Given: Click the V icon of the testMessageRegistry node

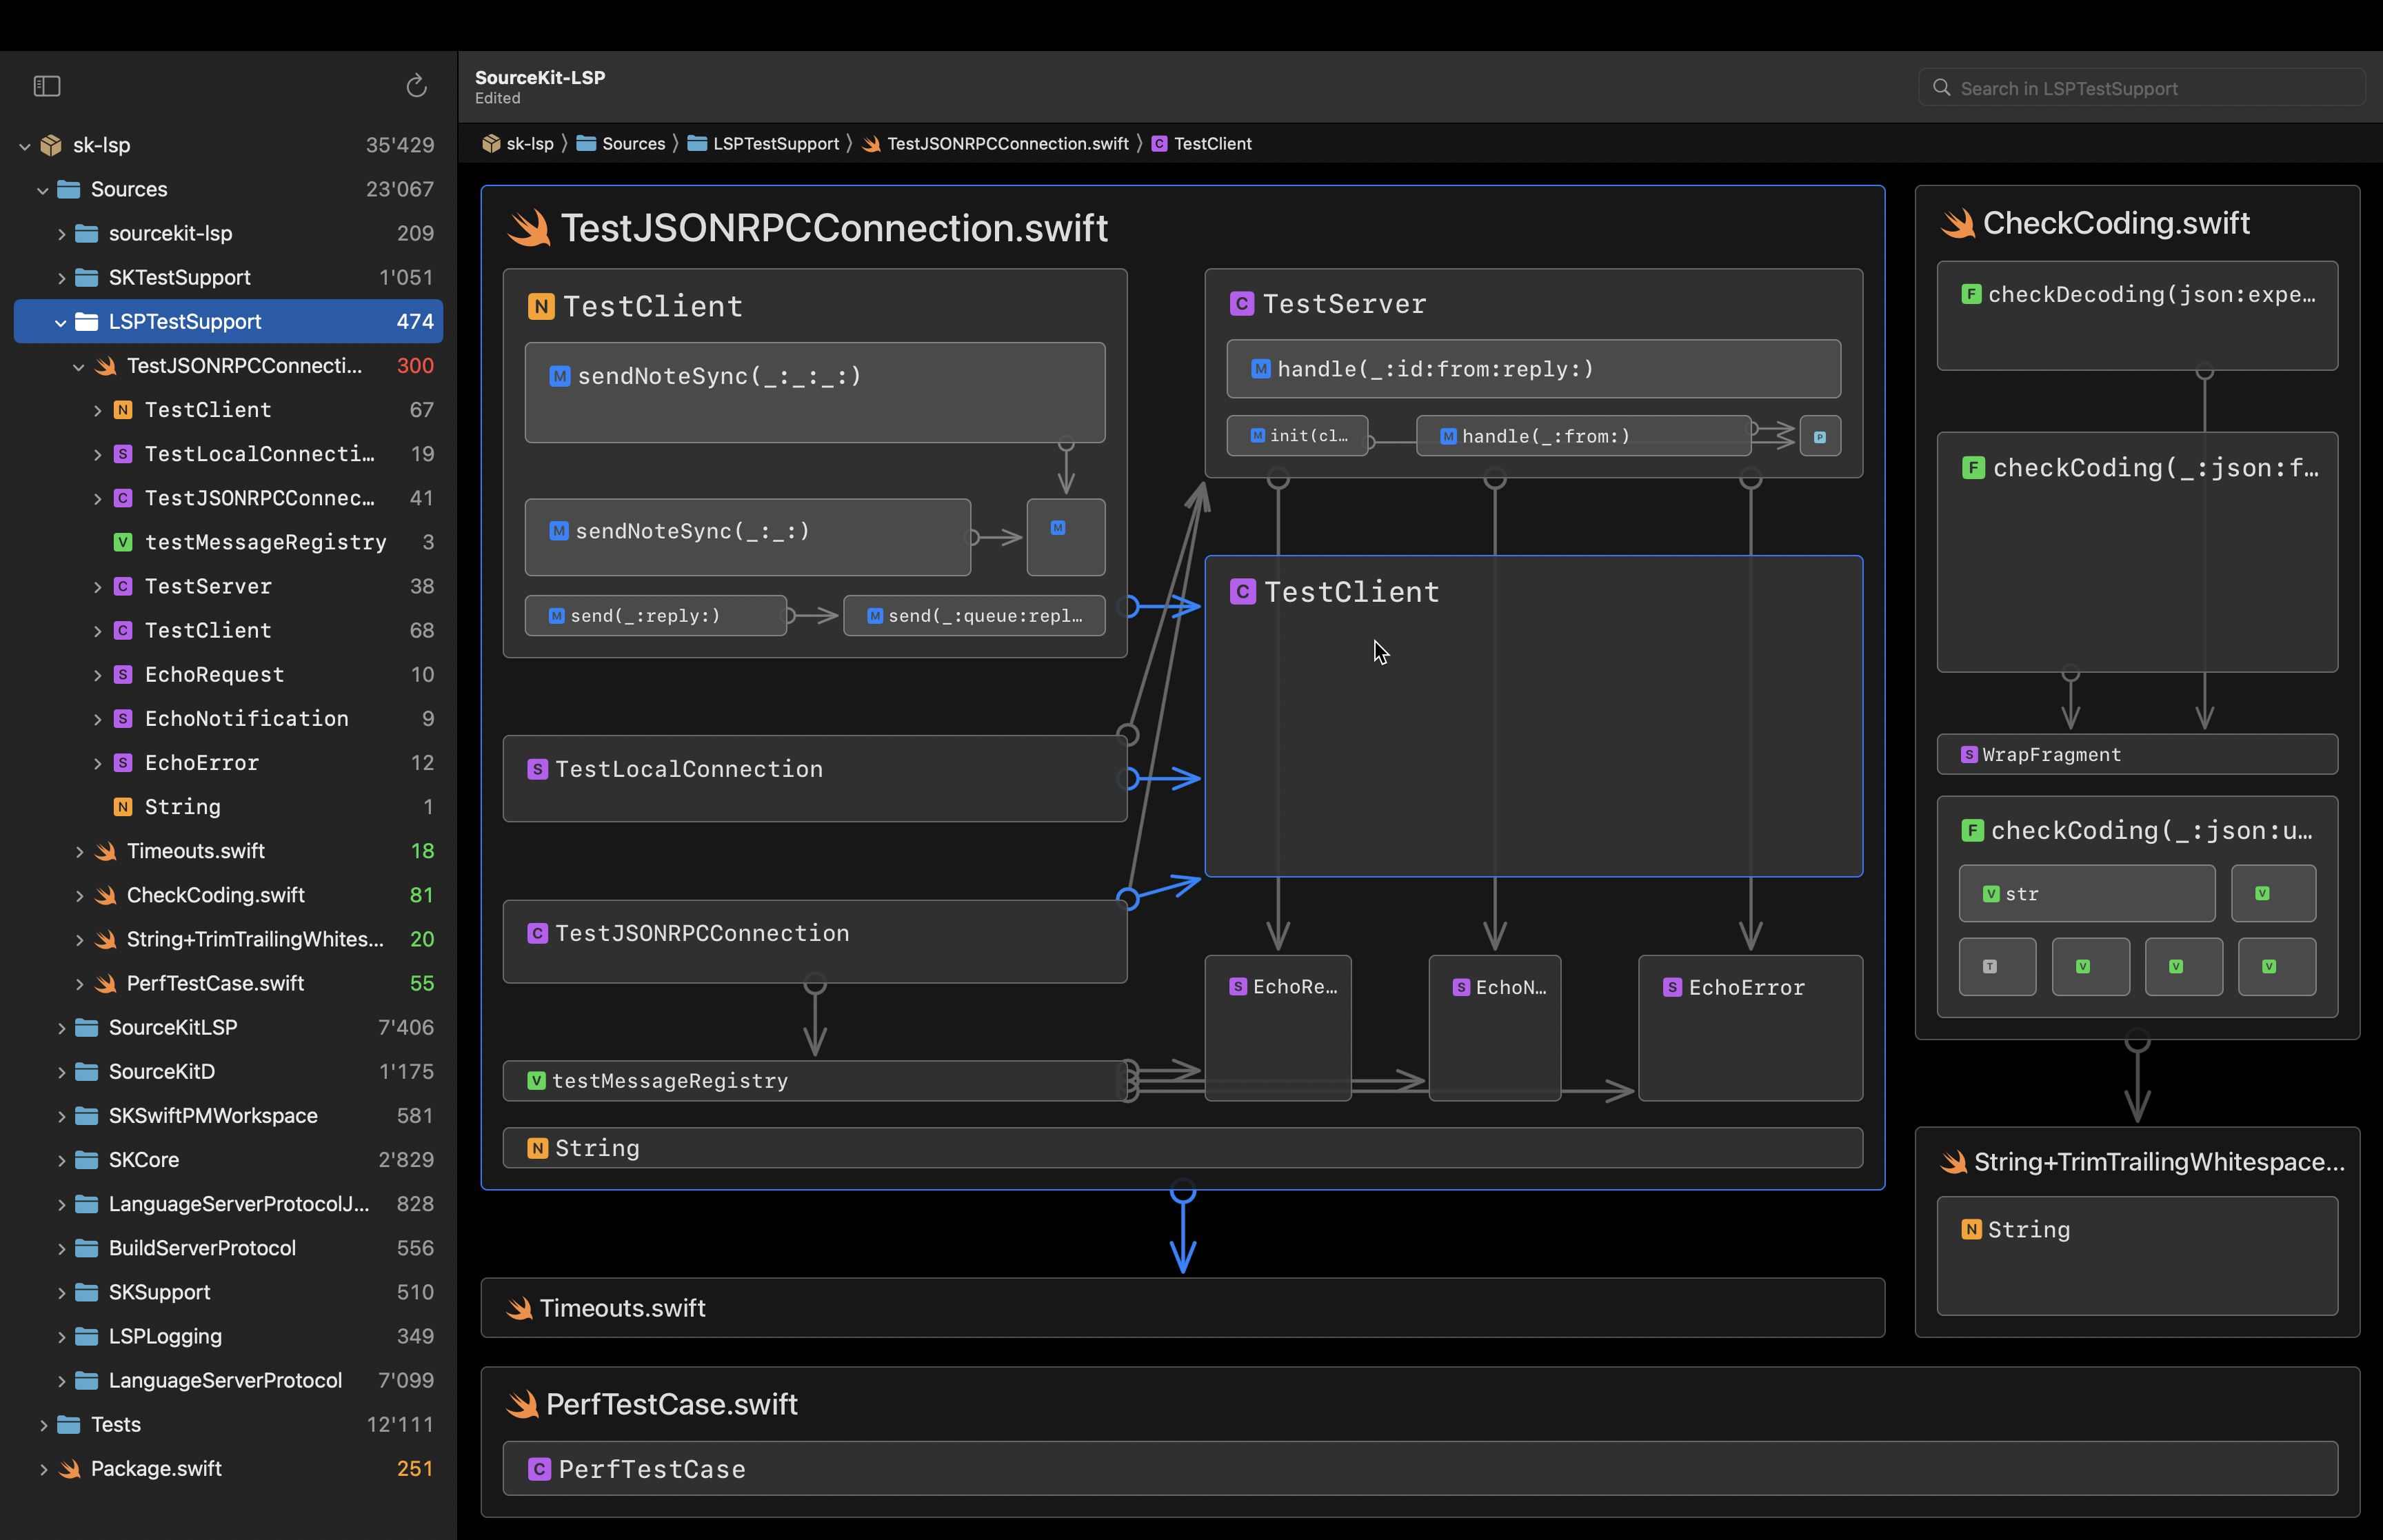Looking at the screenshot, I should (536, 1080).
